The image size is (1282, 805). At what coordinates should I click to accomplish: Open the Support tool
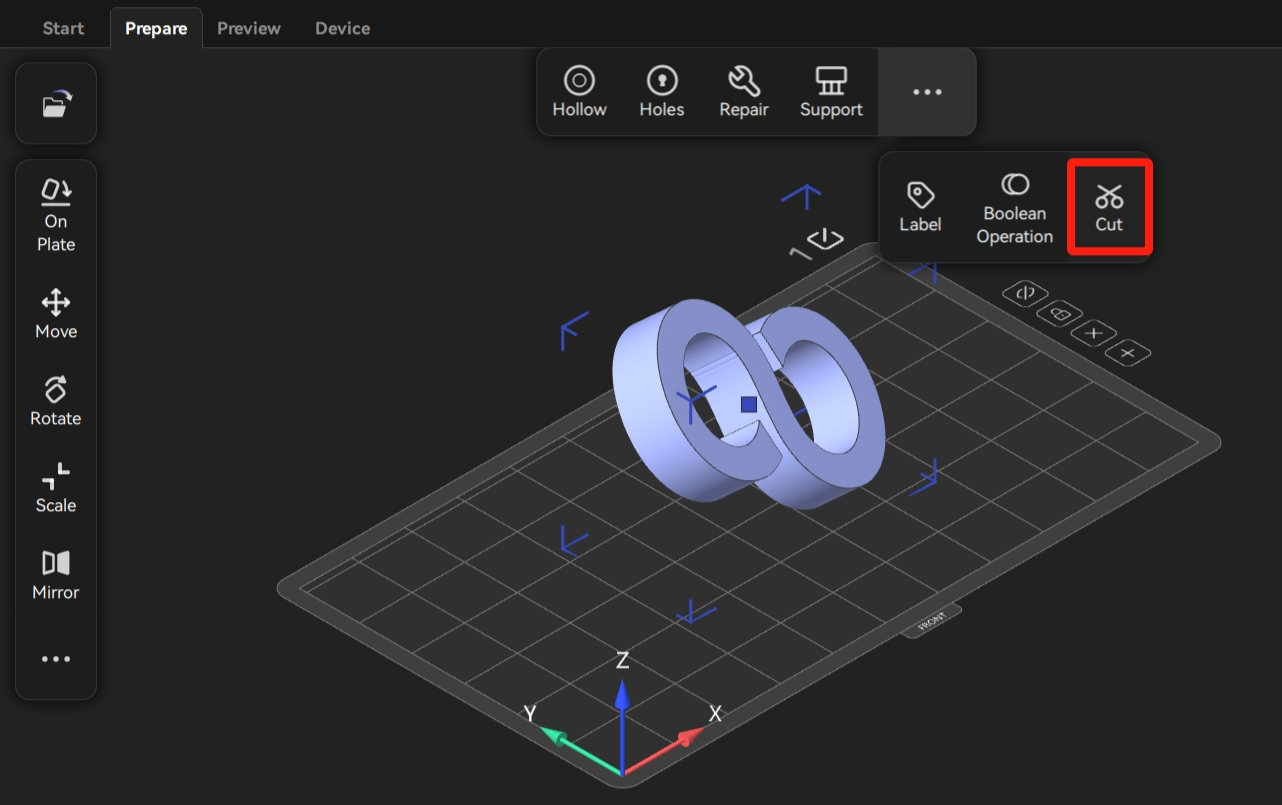(x=831, y=92)
